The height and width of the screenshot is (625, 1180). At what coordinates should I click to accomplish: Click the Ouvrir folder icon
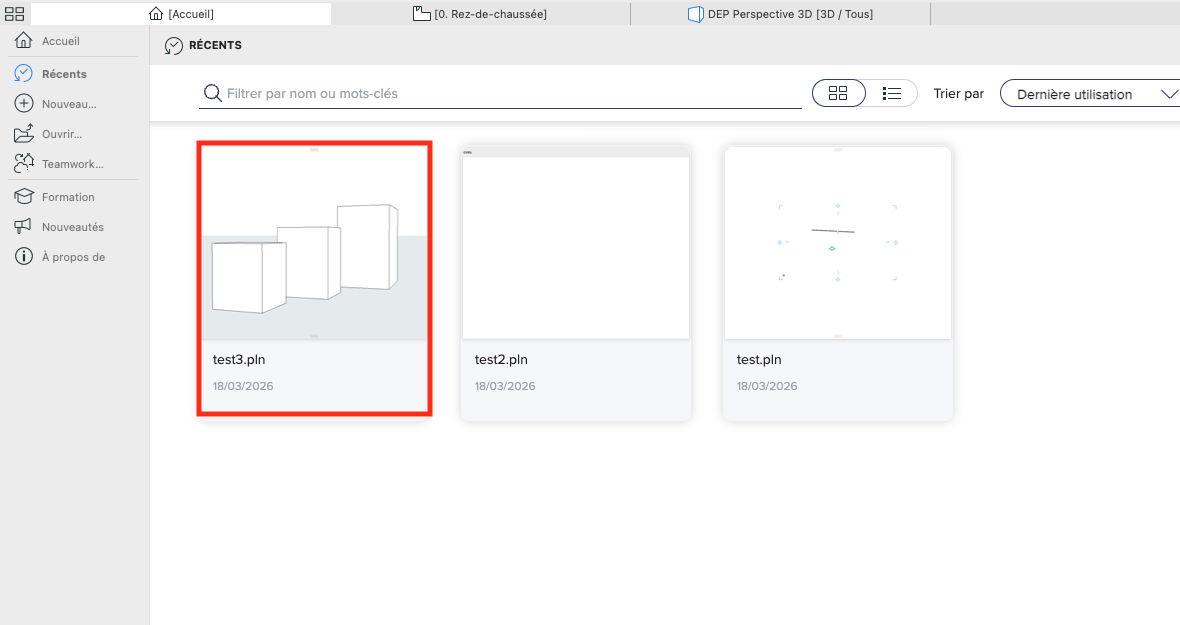point(23,133)
